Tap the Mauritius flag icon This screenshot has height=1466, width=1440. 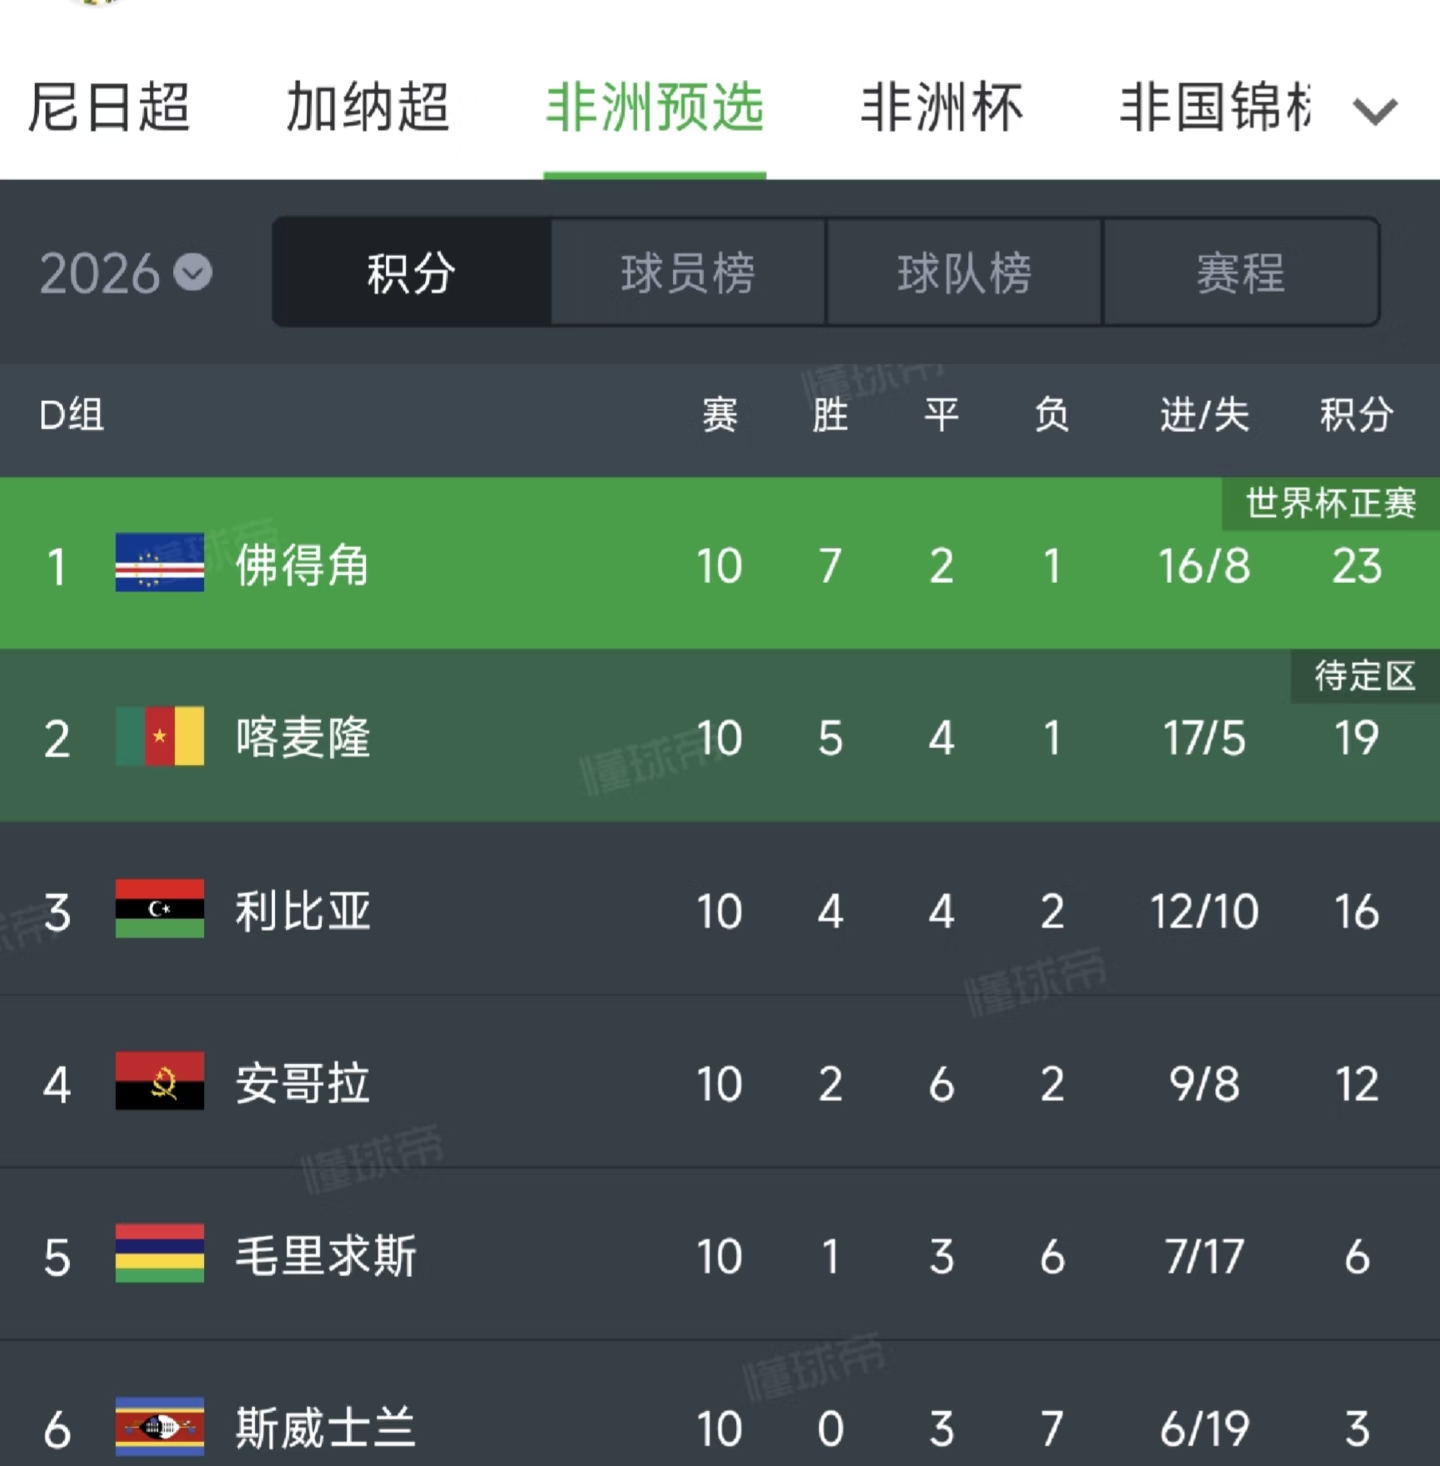point(160,1254)
